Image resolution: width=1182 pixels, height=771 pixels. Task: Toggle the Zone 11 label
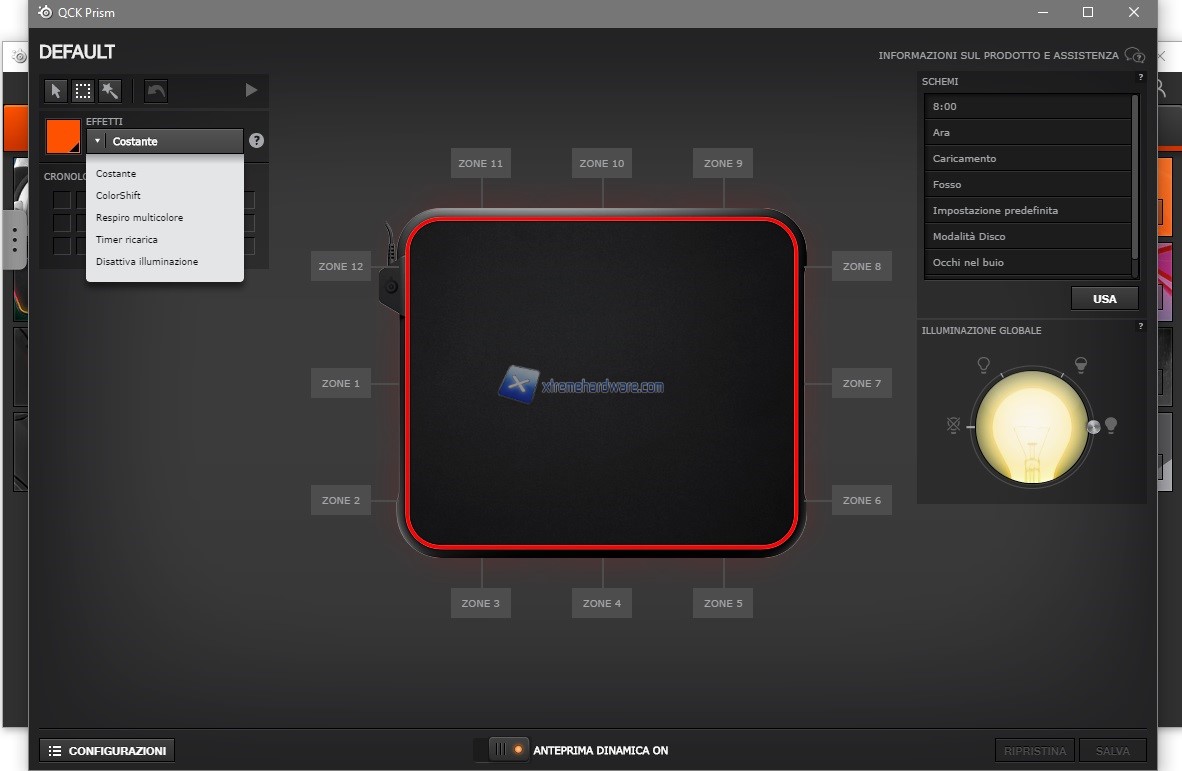tap(481, 163)
